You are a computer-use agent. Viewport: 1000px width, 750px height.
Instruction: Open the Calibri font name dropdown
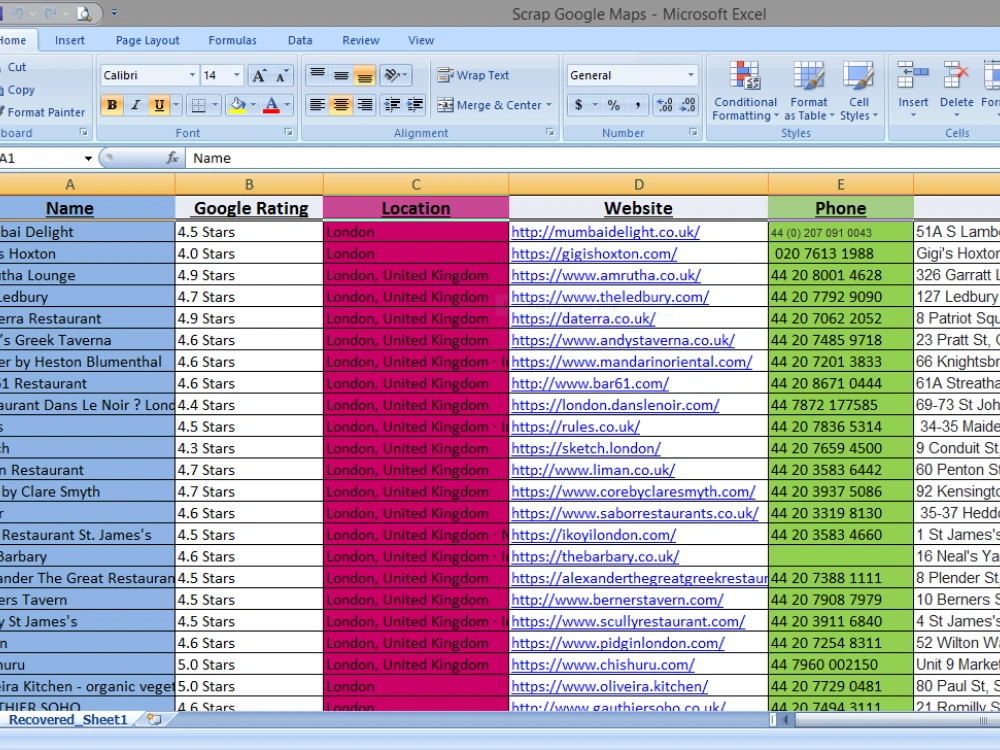[x=192, y=75]
